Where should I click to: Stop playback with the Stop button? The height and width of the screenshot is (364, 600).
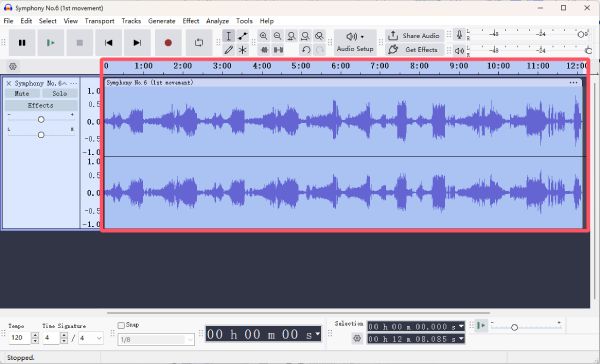pyautogui.click(x=80, y=42)
